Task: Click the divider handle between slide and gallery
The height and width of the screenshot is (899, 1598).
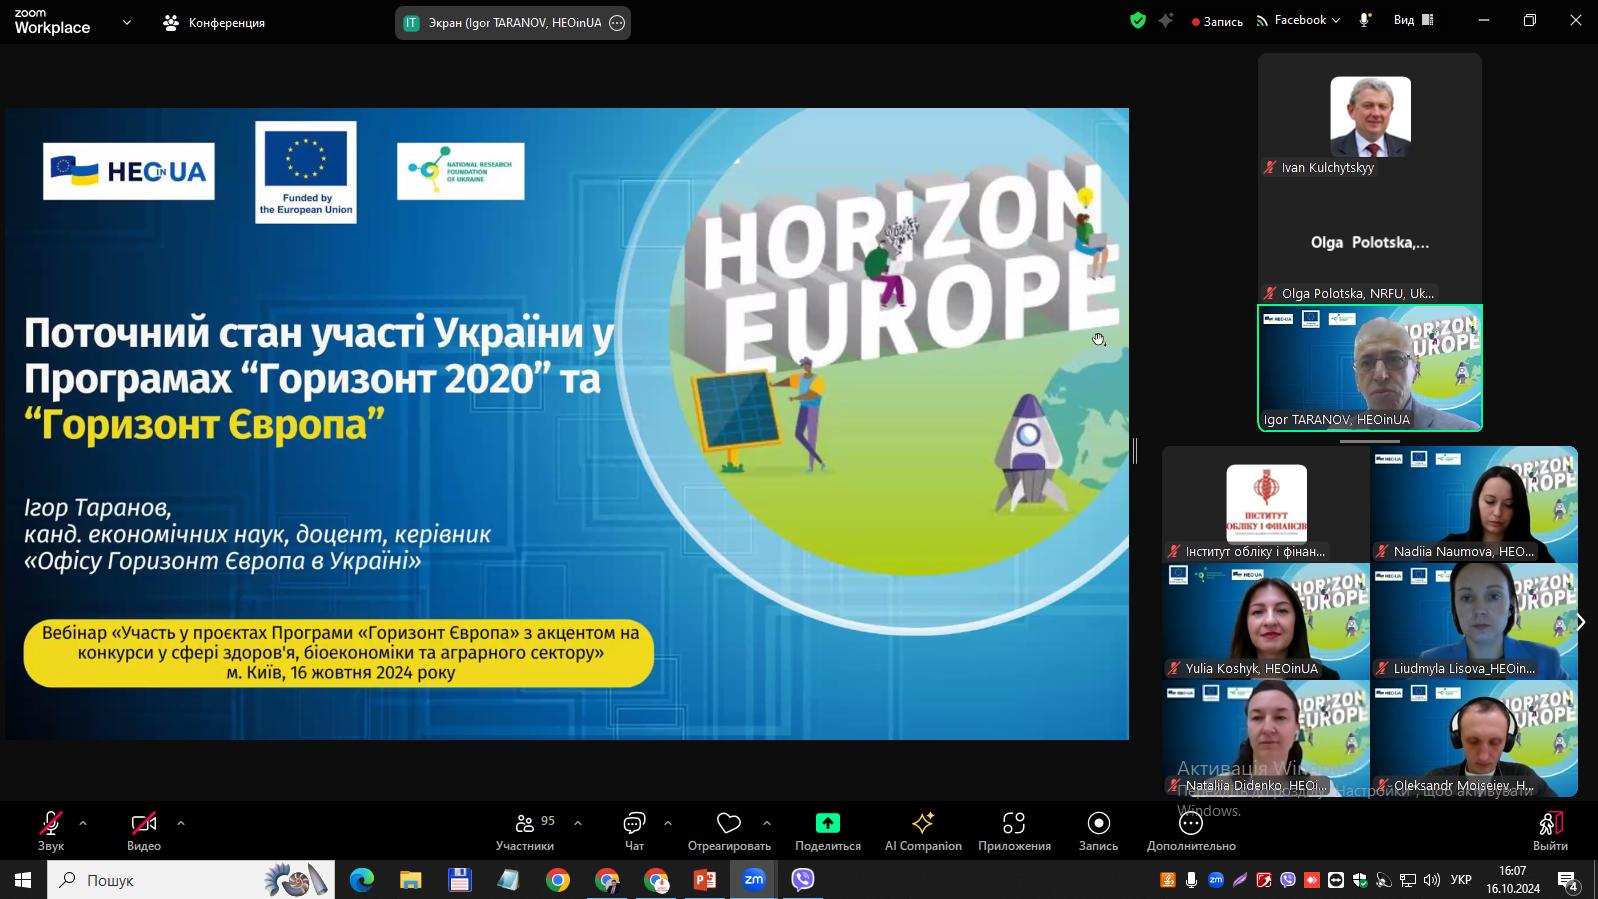Action: [1135, 451]
